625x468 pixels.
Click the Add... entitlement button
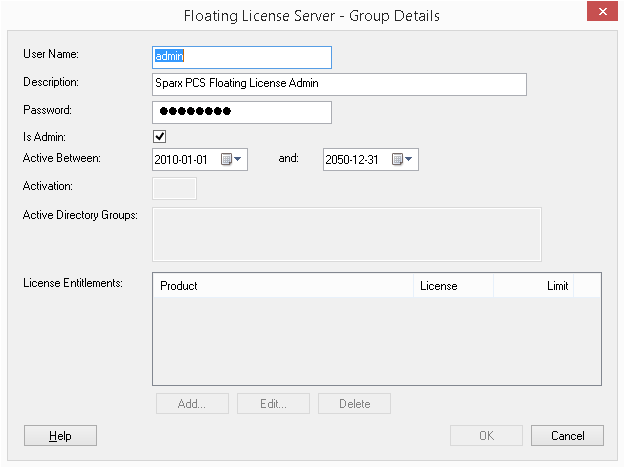(x=192, y=404)
